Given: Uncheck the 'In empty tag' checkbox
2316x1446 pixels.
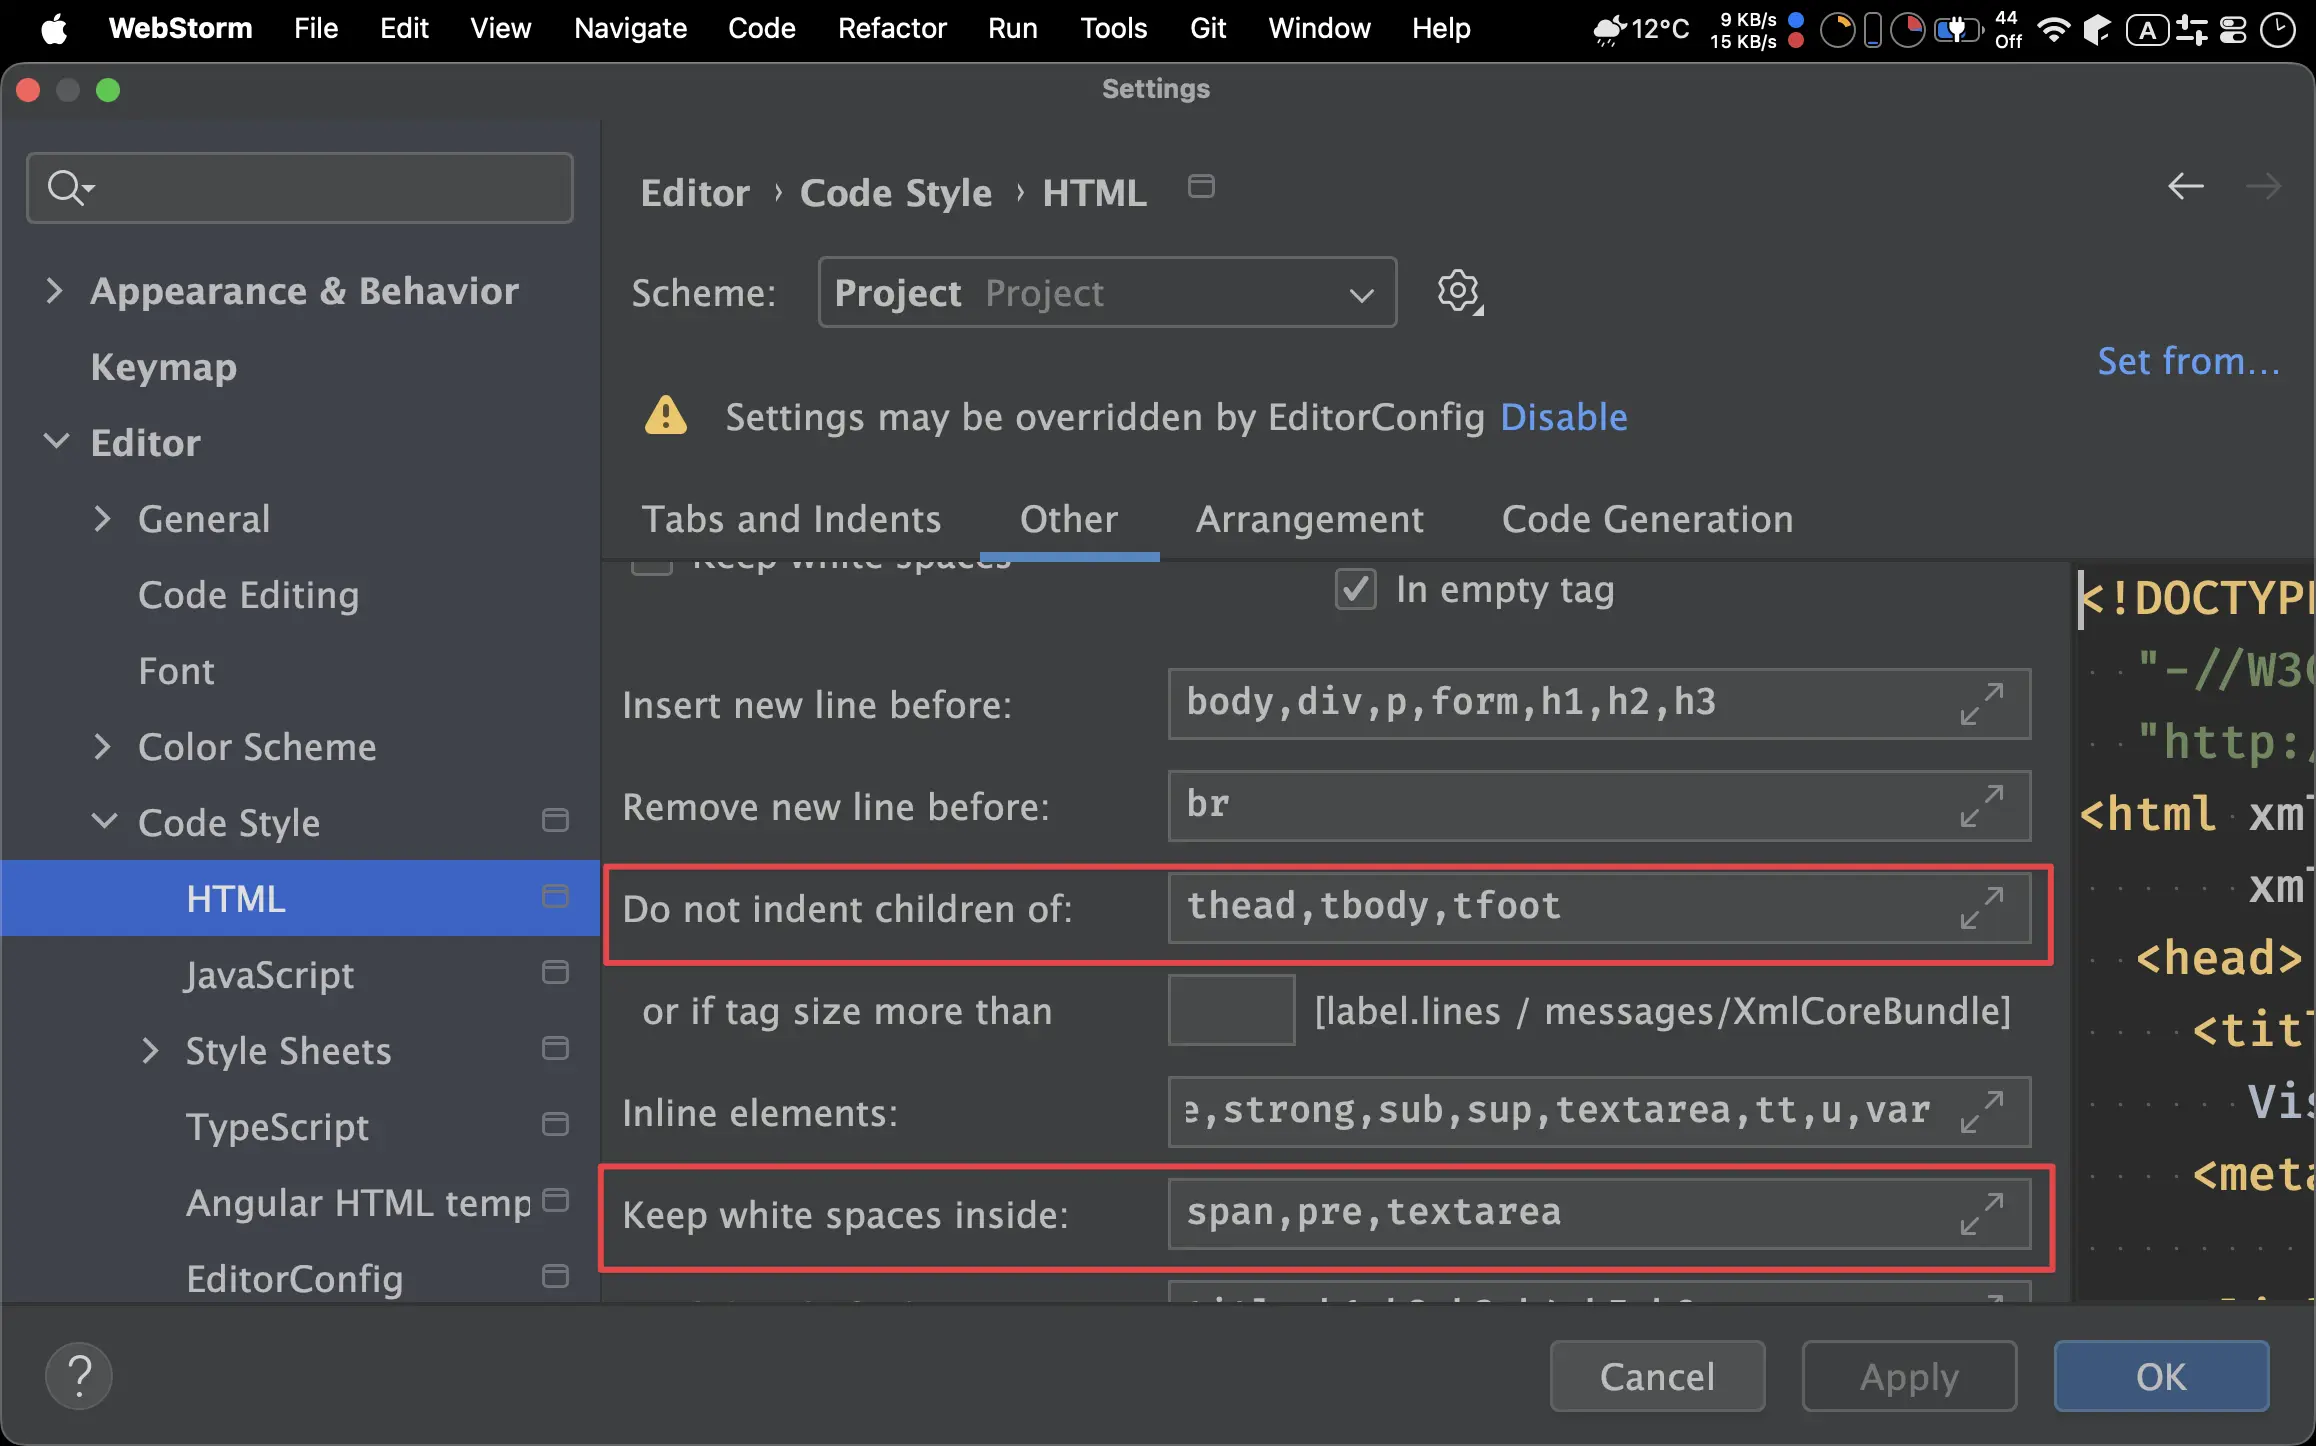Looking at the screenshot, I should [1355, 590].
